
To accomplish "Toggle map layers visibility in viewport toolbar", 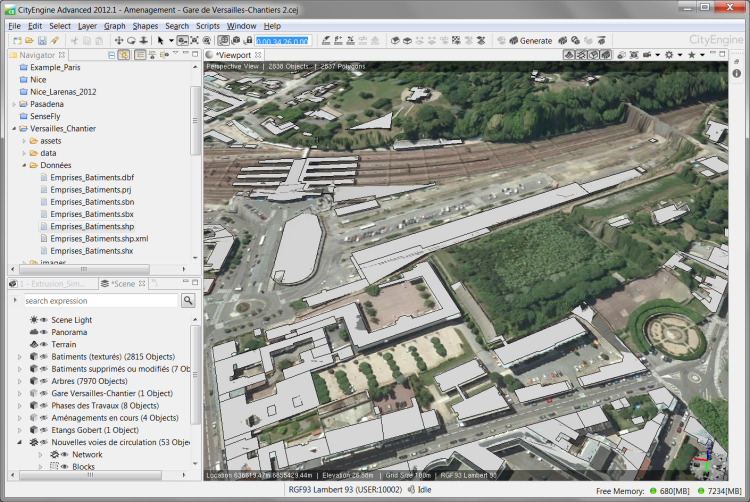I will (x=569, y=55).
